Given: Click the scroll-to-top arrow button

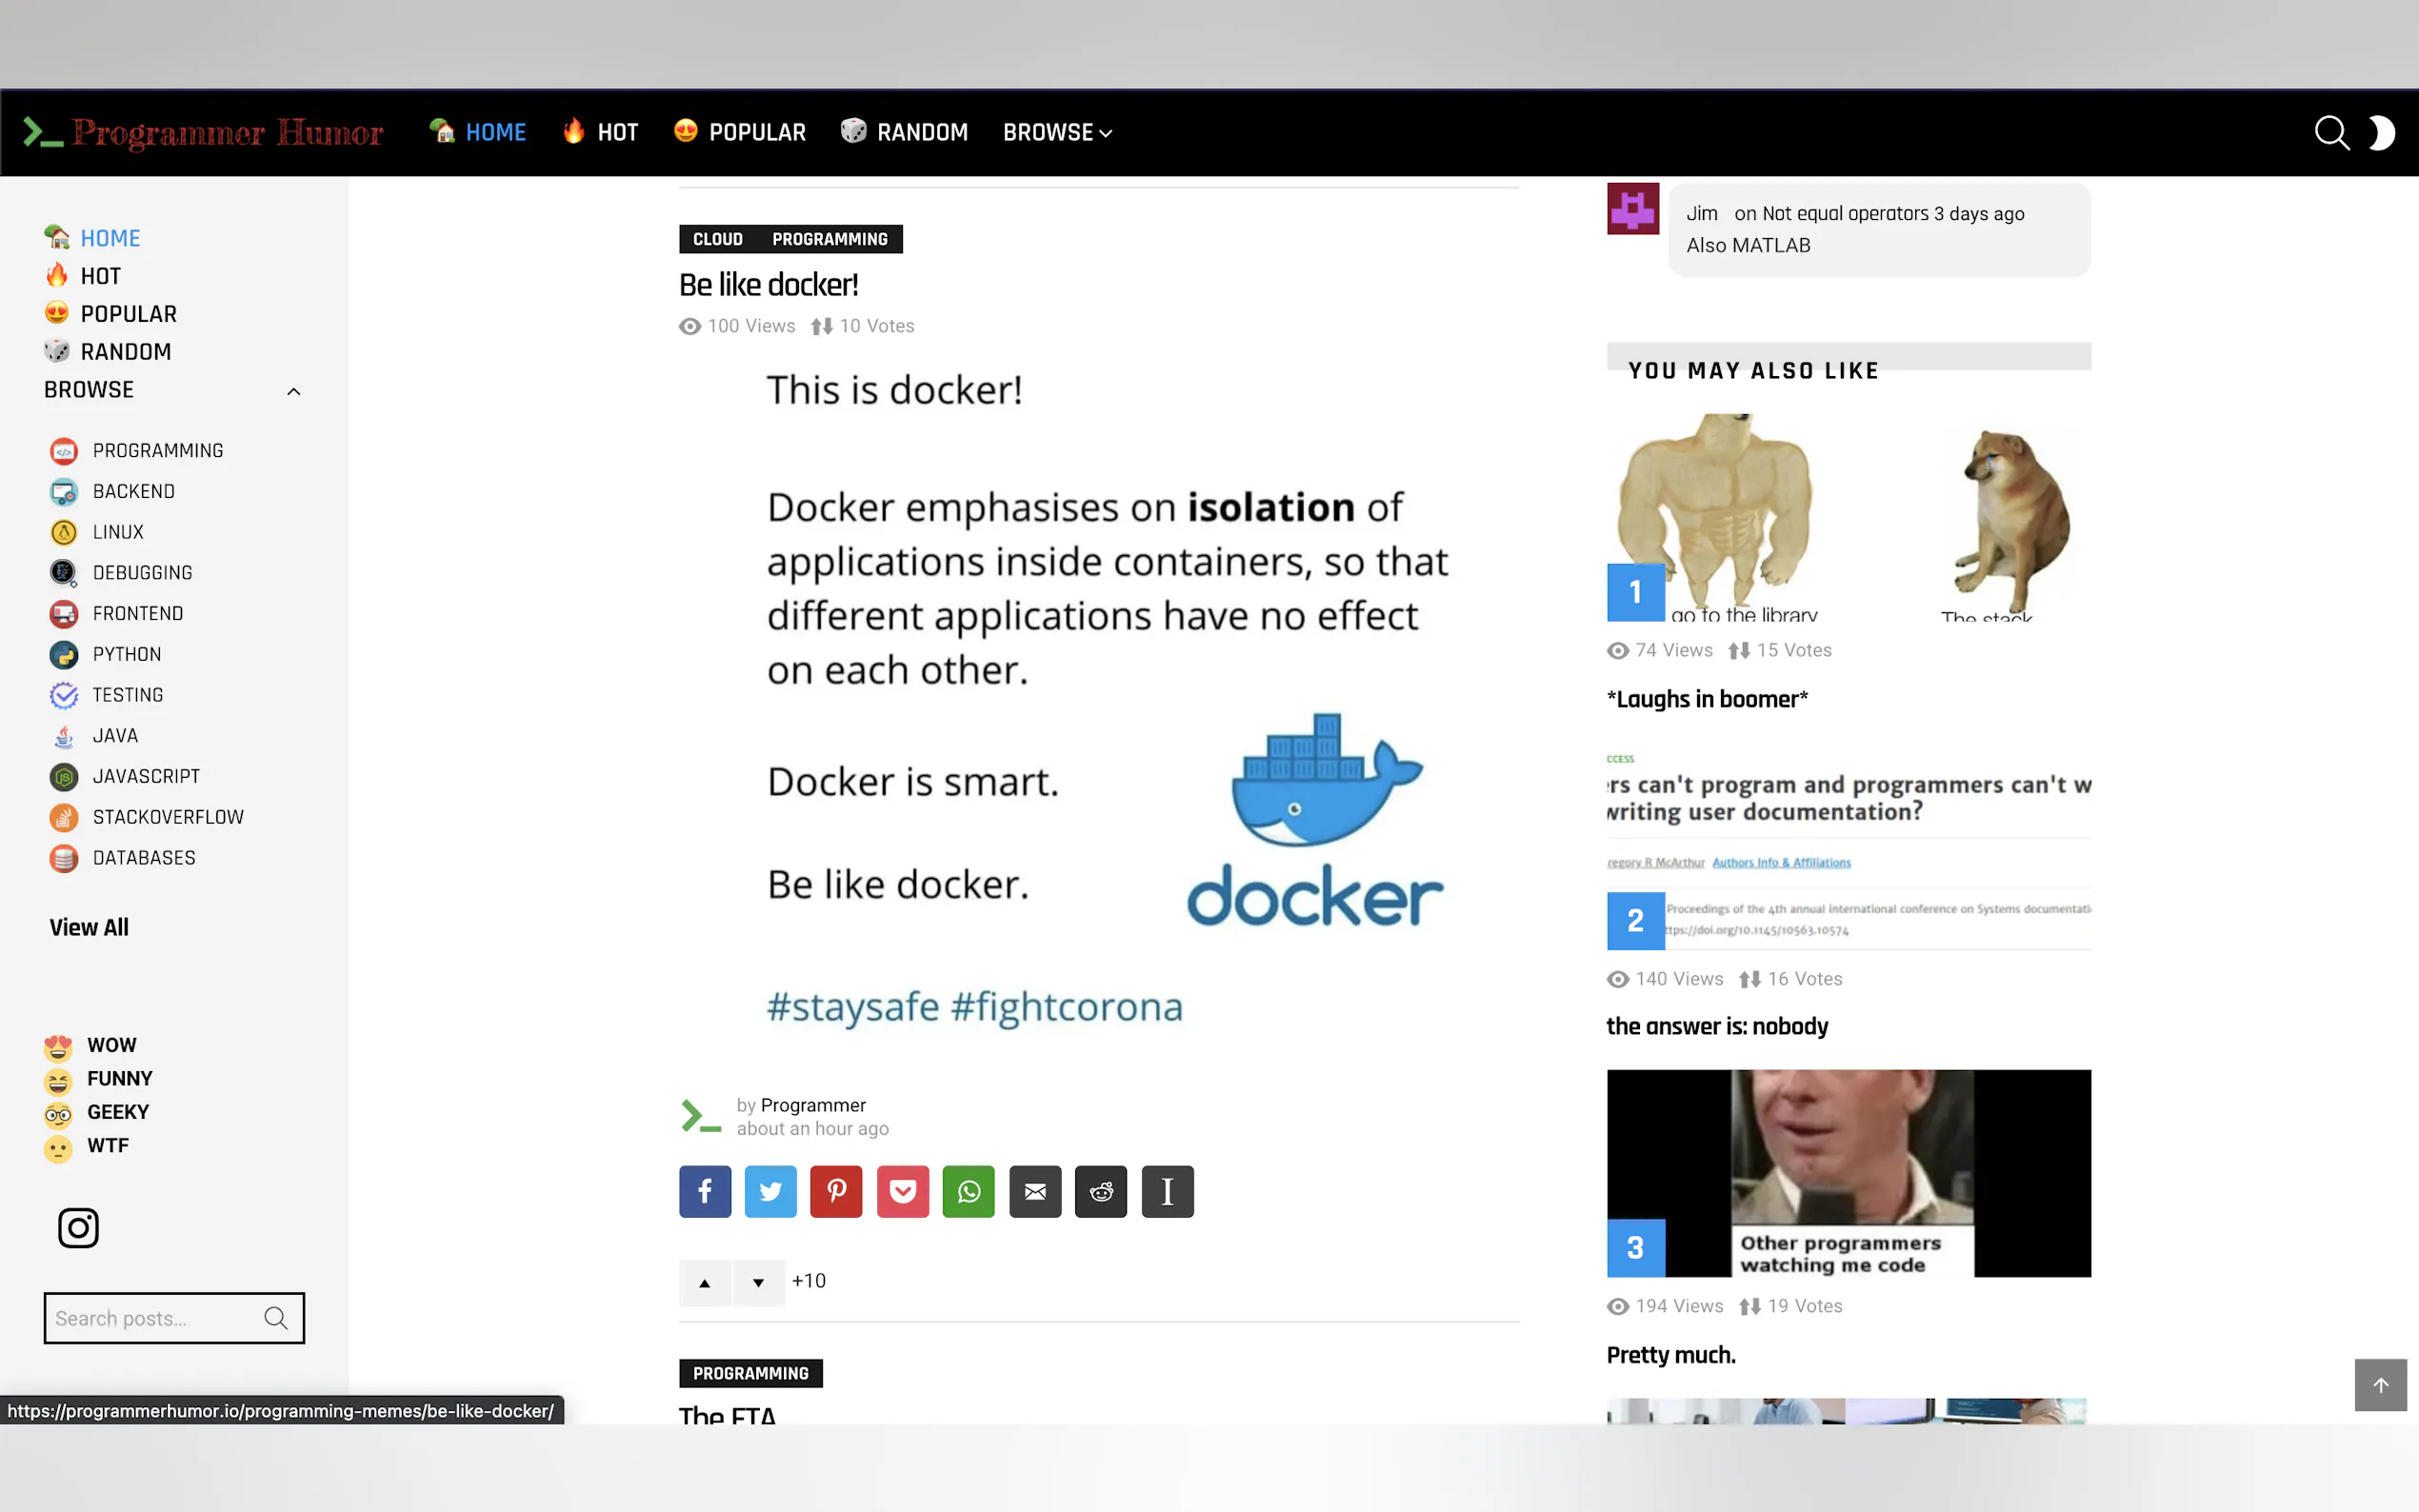Looking at the screenshot, I should point(2380,1385).
